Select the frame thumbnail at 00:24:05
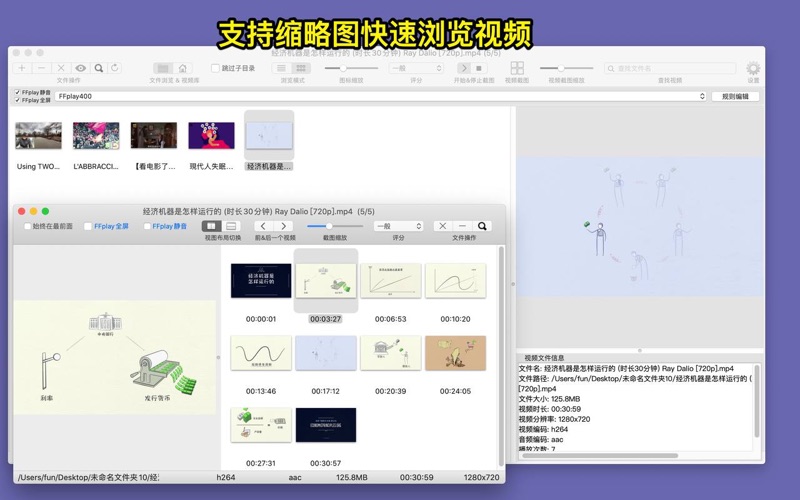The width and height of the screenshot is (800, 500). 455,353
